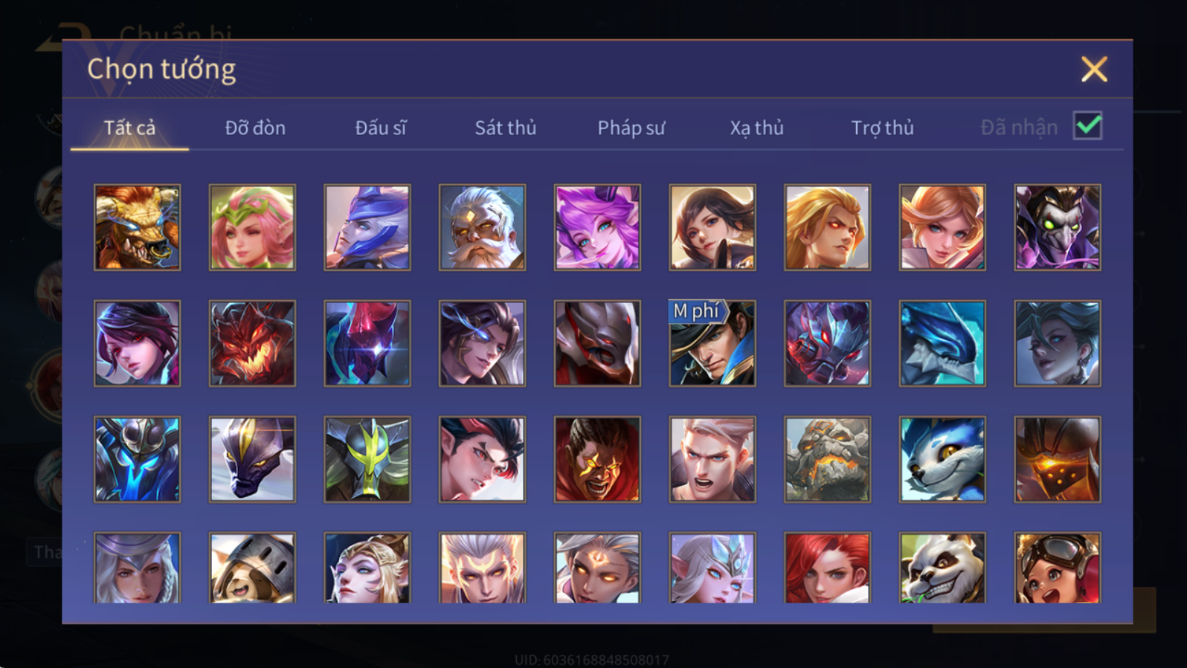Select the red-haired woman hero portrait

(827, 567)
